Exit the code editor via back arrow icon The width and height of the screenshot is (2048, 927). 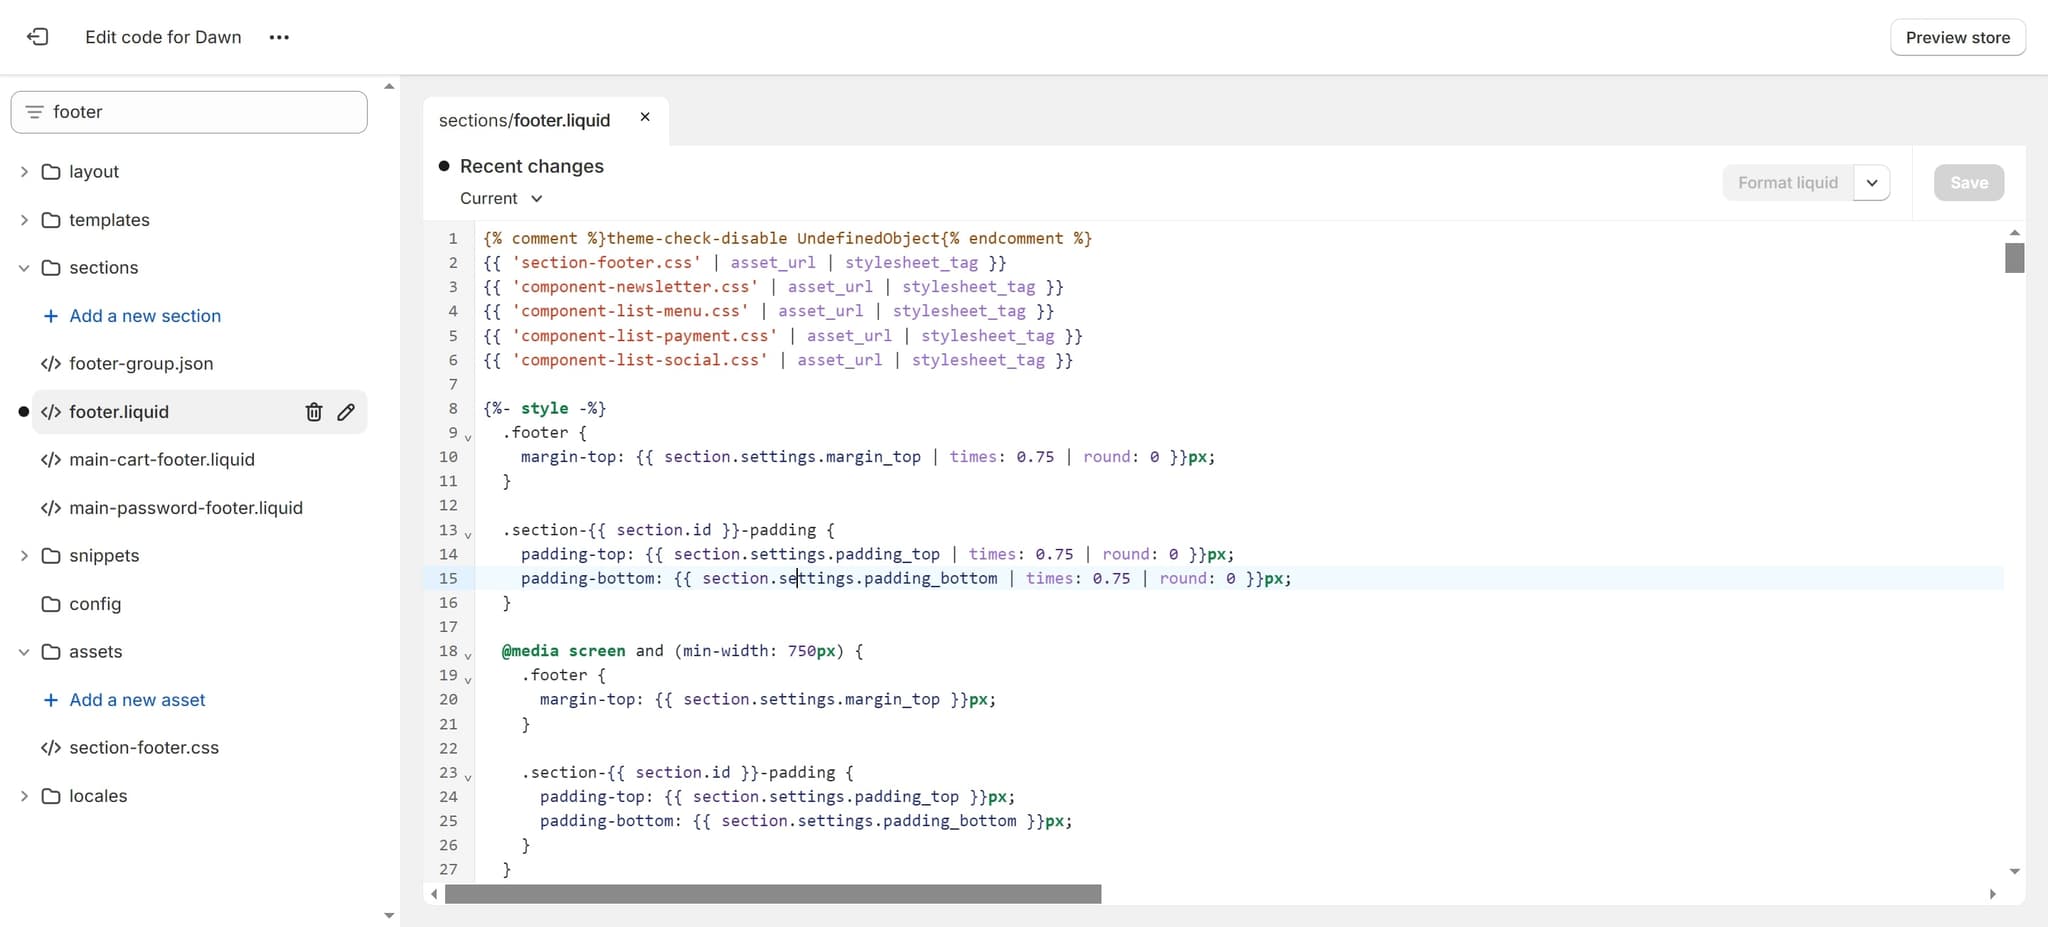coord(38,37)
